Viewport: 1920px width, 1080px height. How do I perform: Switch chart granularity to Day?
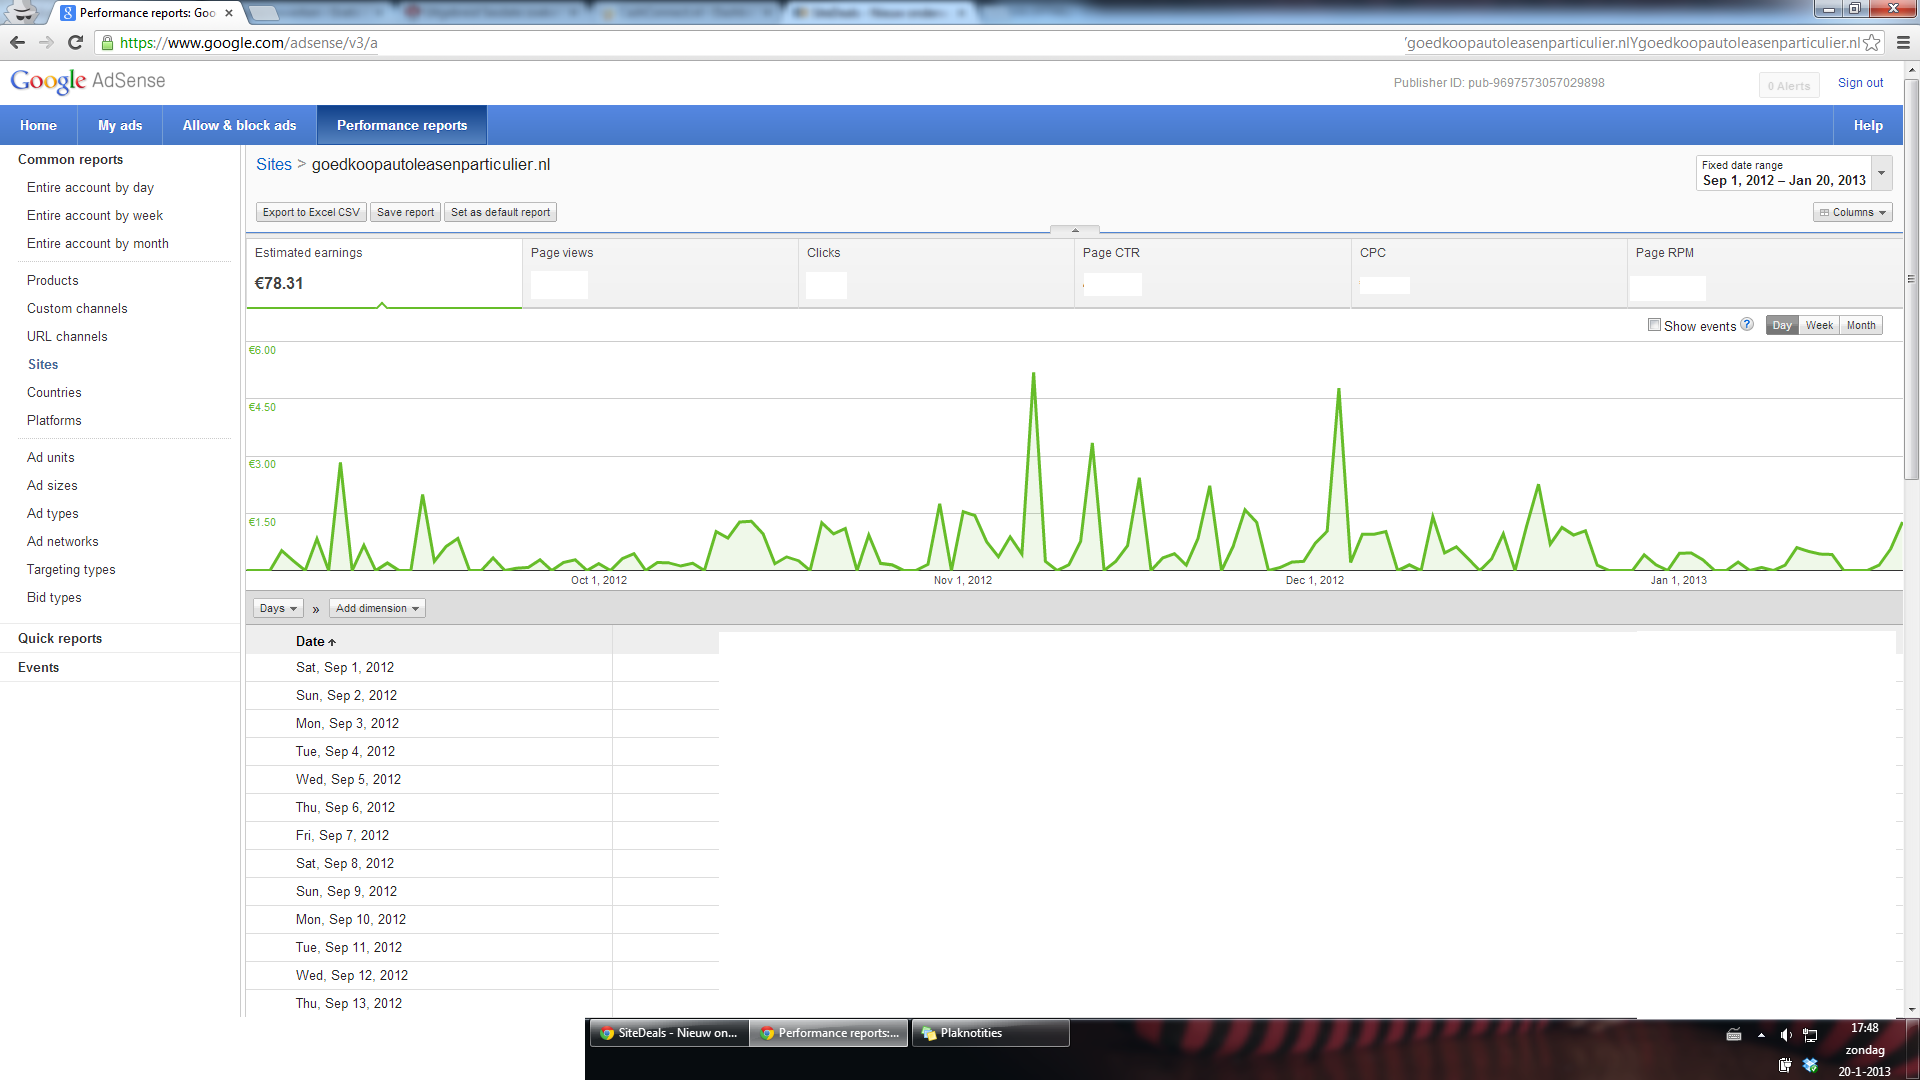(1782, 325)
